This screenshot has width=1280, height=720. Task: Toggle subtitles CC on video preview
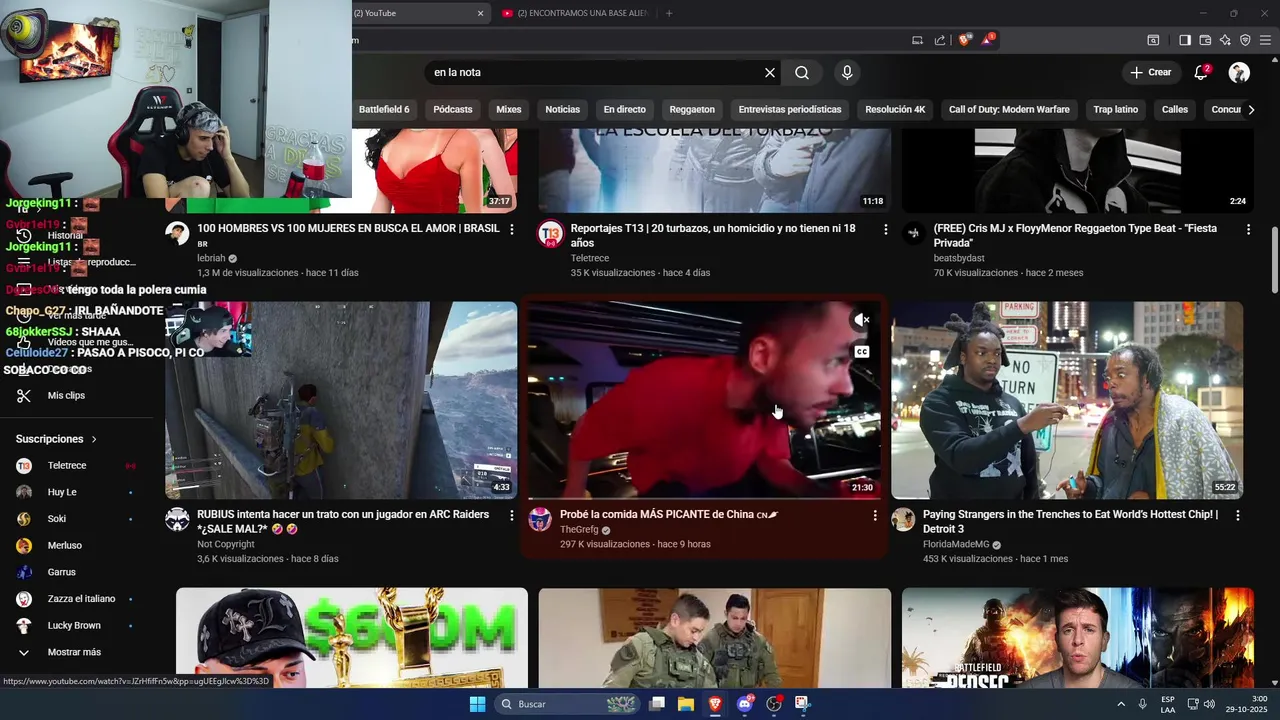[862, 352]
